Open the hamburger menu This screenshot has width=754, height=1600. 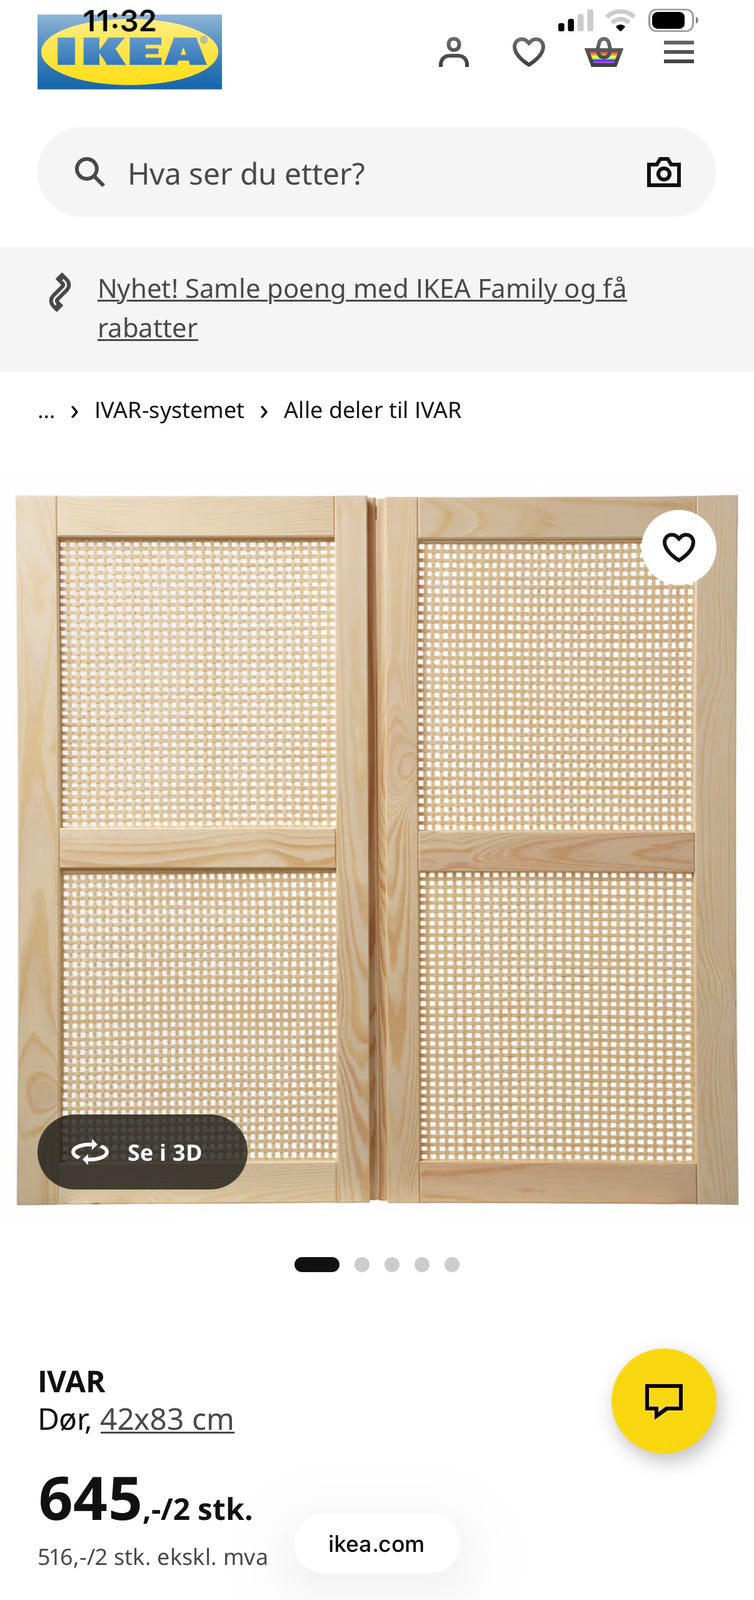pyautogui.click(x=679, y=52)
